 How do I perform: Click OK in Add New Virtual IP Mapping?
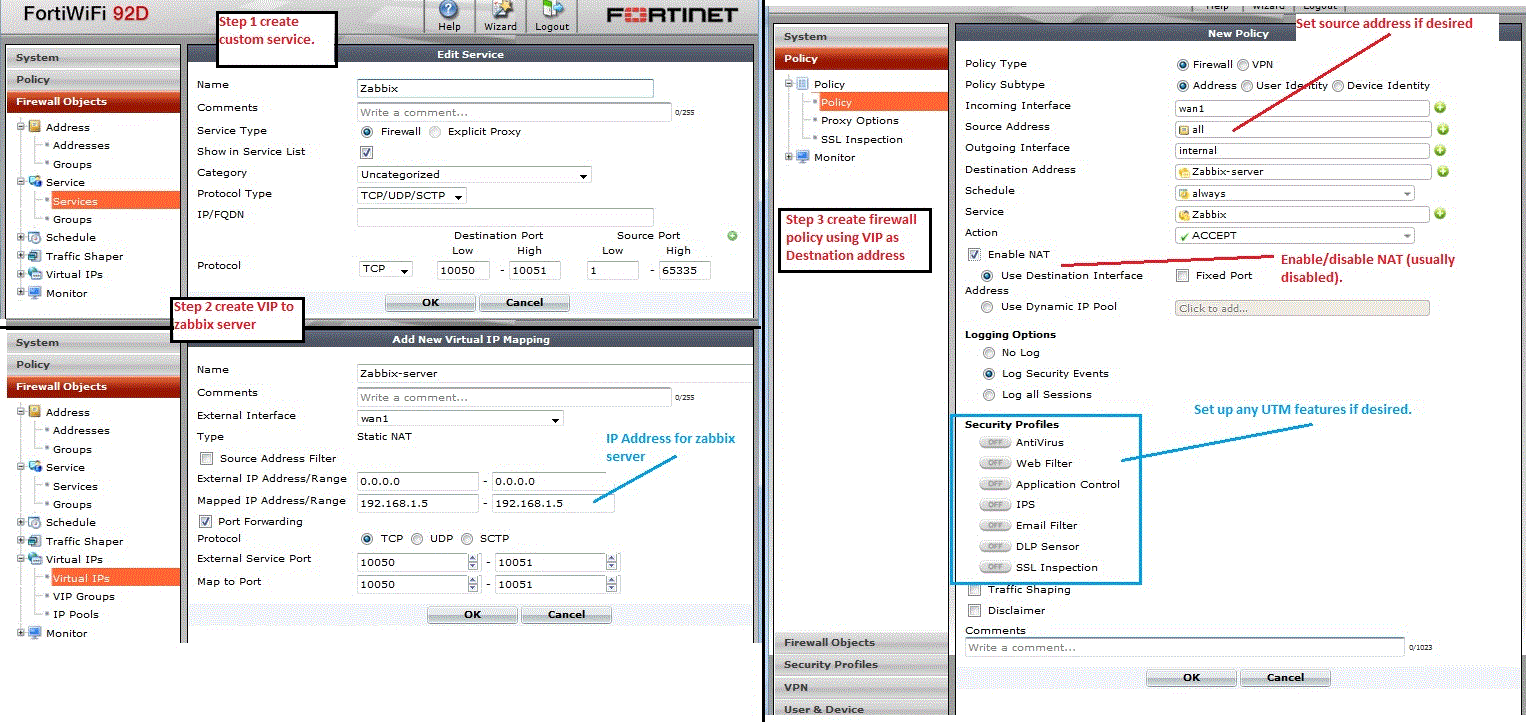[472, 614]
